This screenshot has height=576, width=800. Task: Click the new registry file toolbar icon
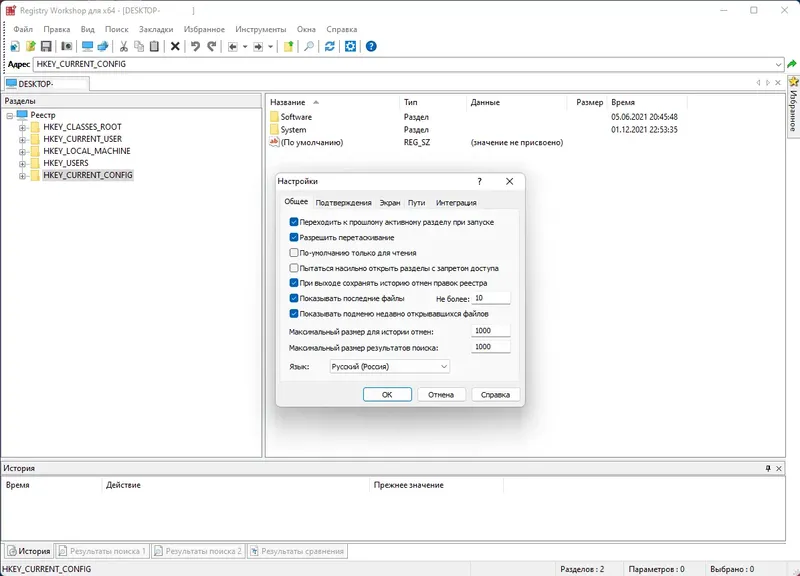click(x=15, y=46)
